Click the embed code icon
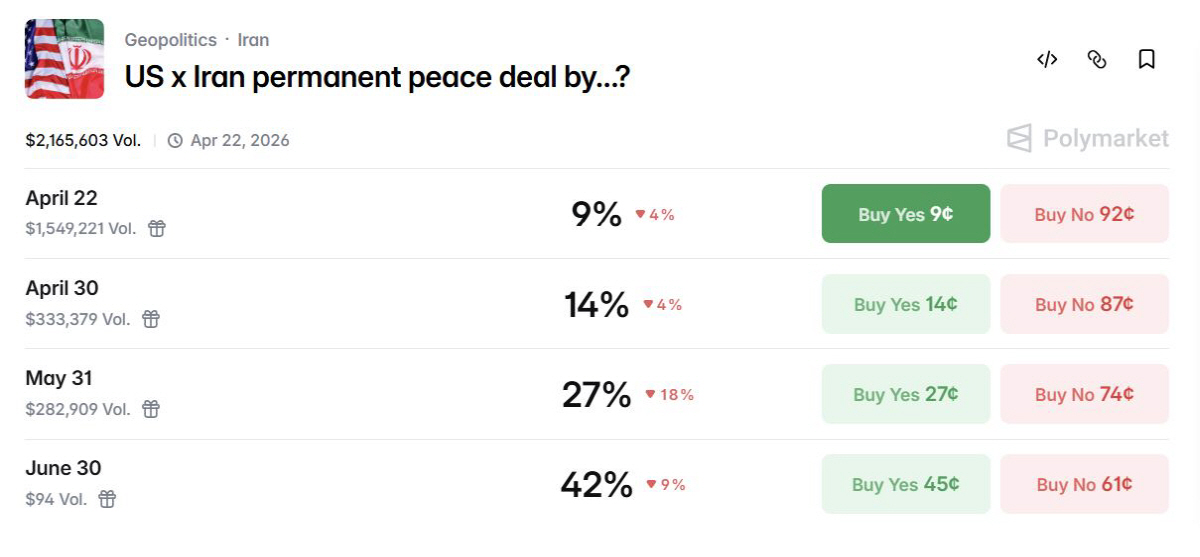 pos(1047,60)
